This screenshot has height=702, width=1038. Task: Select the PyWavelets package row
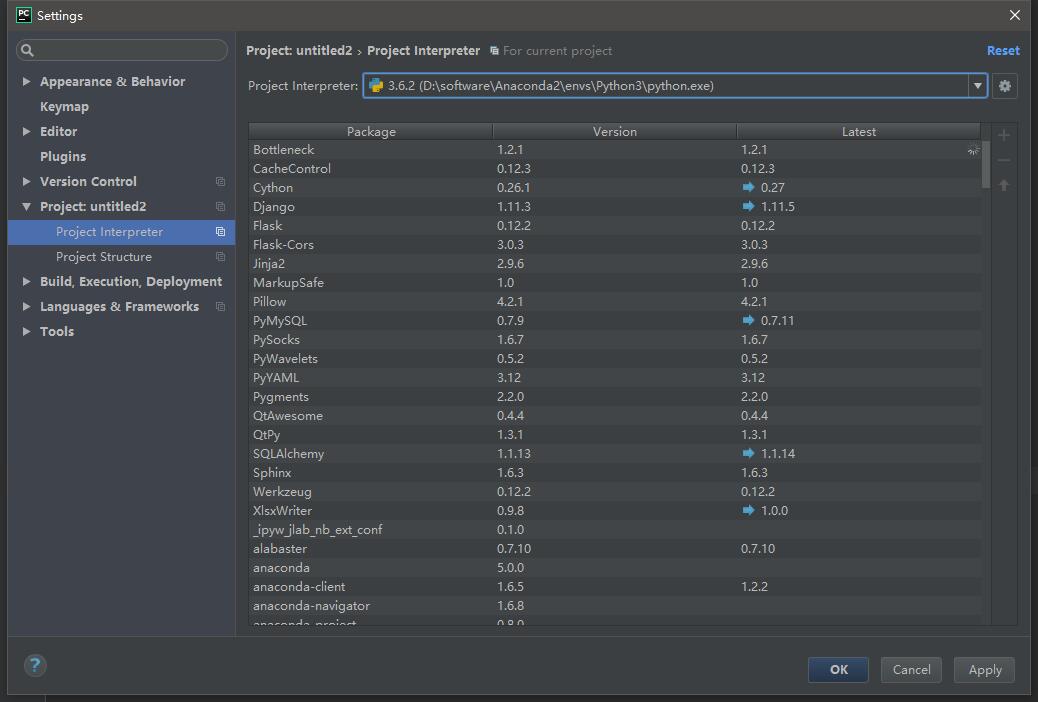tap(615, 358)
